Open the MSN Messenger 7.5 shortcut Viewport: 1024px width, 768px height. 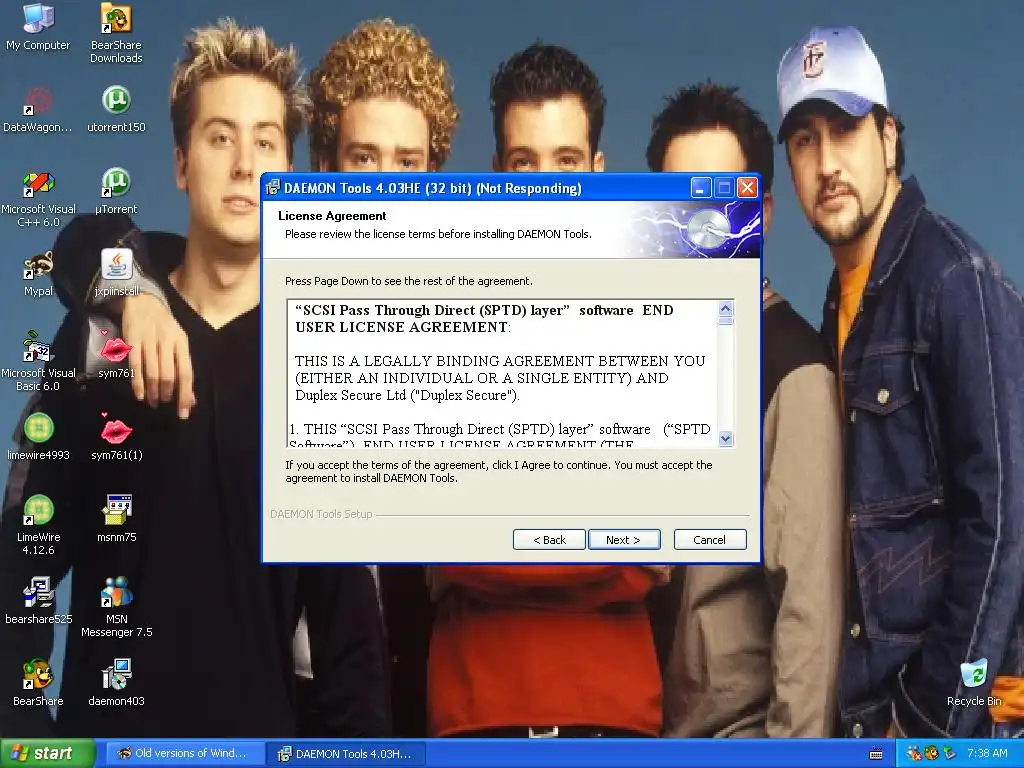[116, 607]
